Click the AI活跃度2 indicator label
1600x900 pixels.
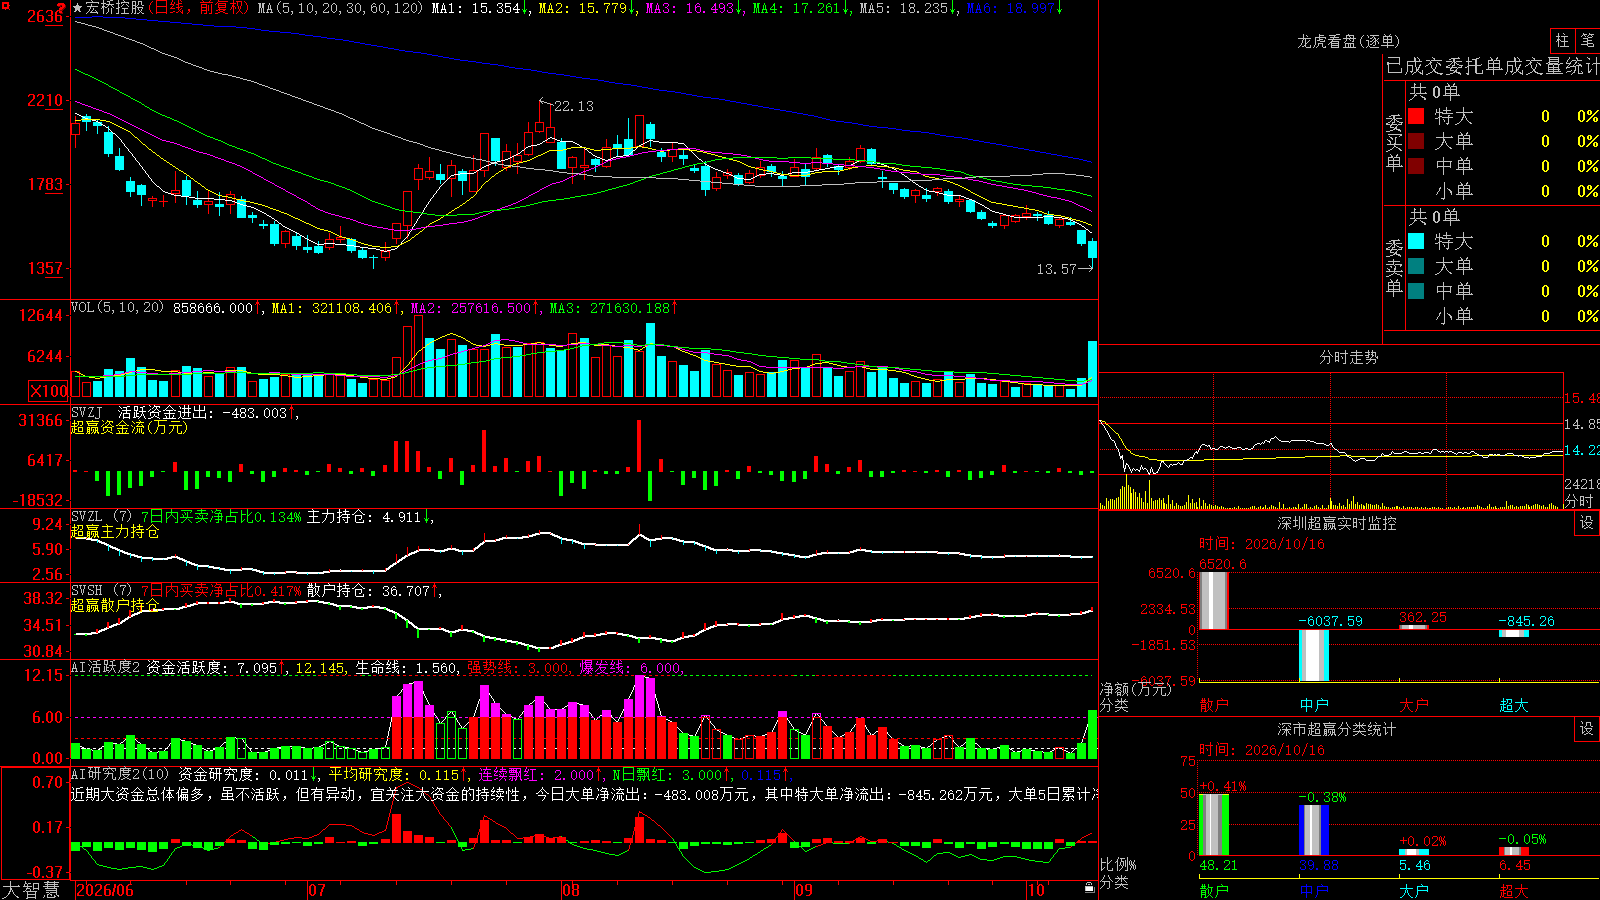[x=106, y=667]
